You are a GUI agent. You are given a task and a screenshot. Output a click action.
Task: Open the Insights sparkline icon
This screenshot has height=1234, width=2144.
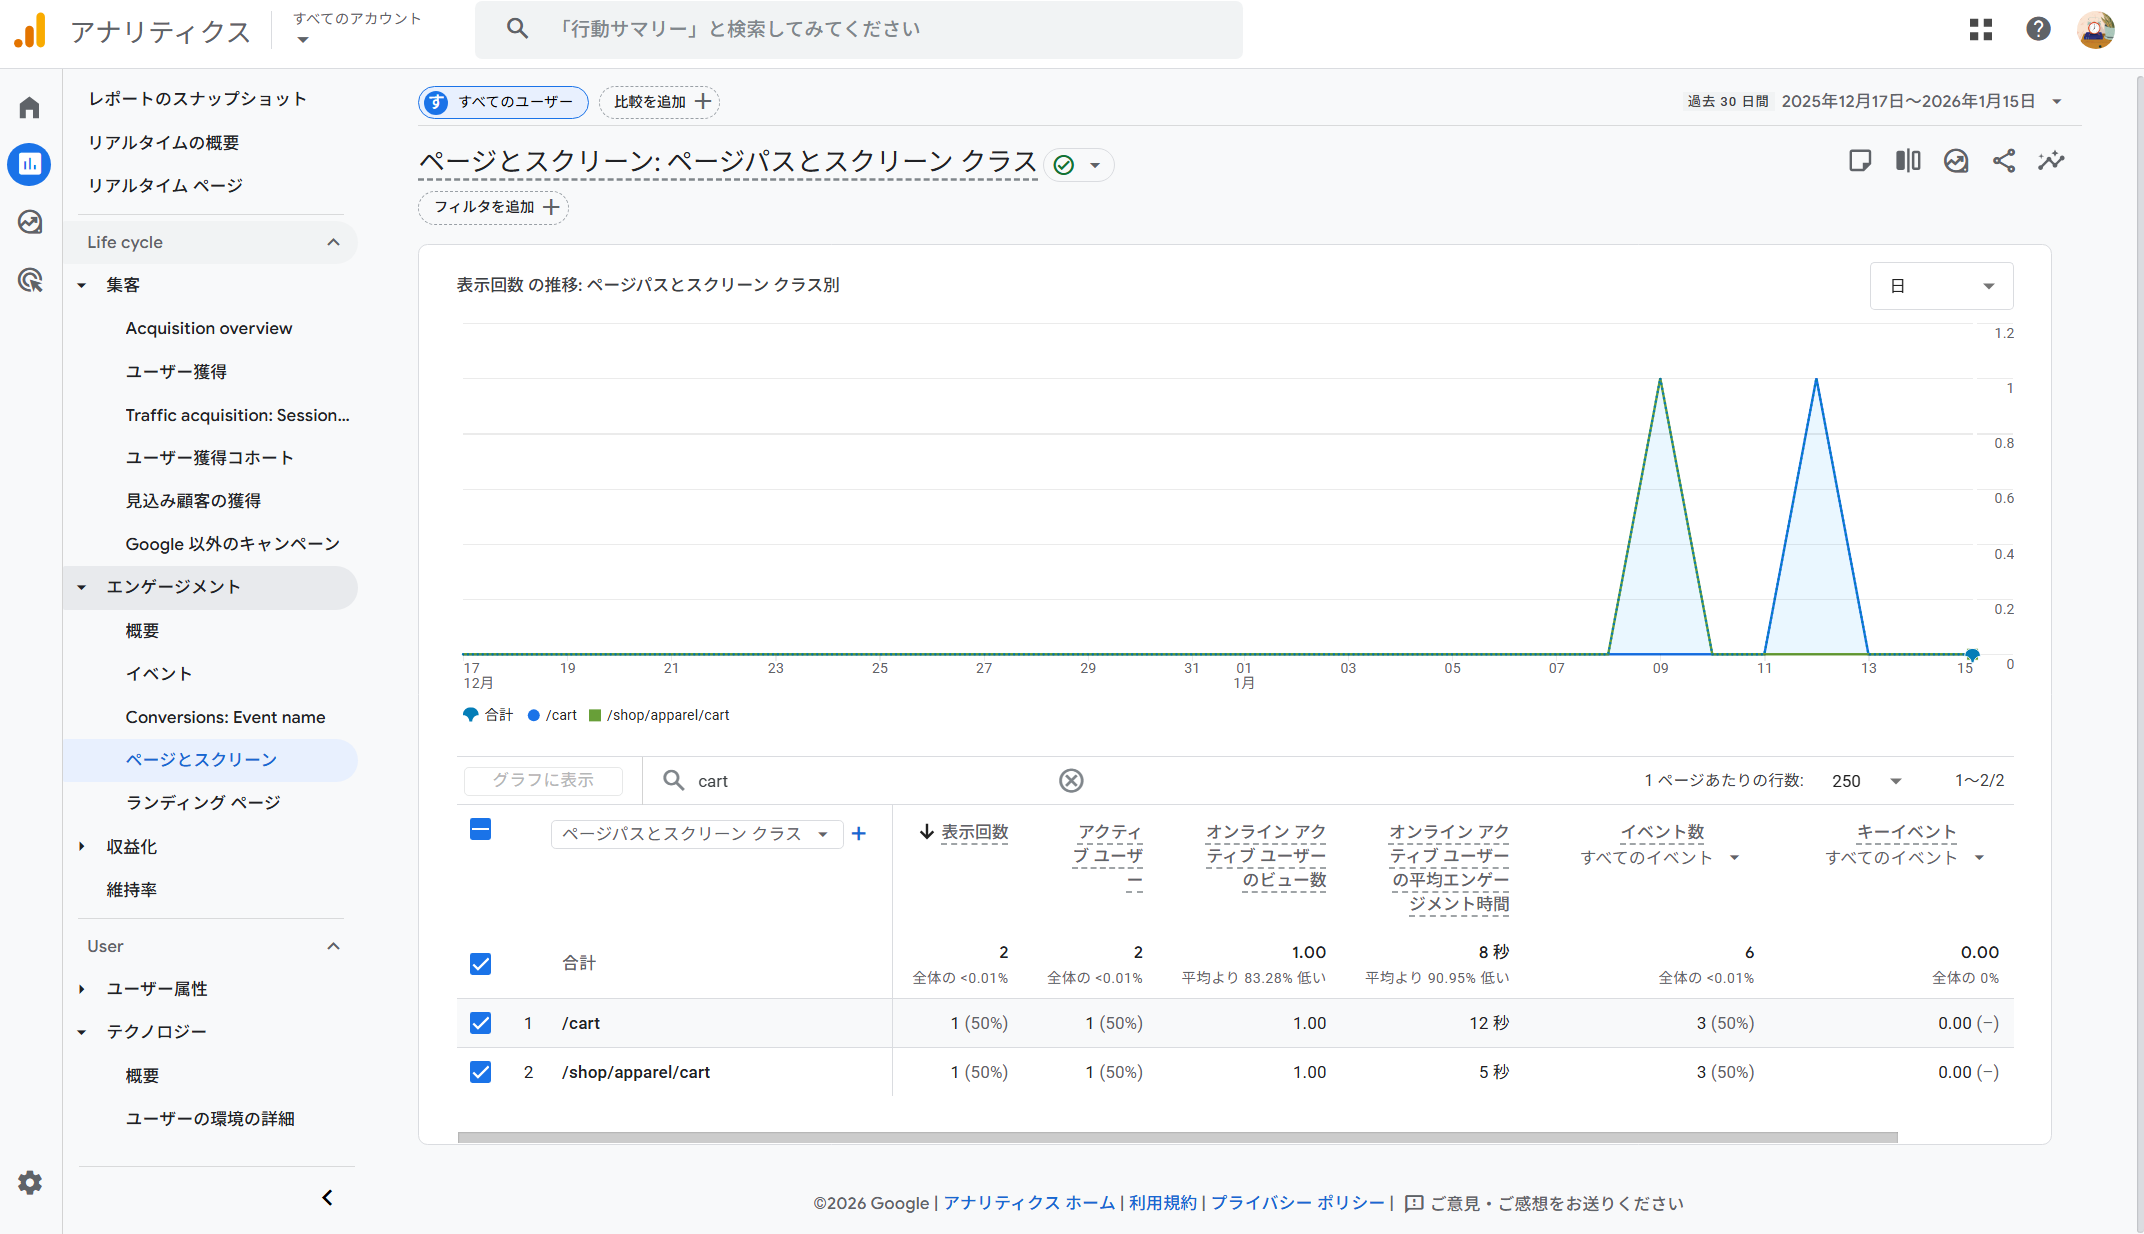click(2051, 161)
